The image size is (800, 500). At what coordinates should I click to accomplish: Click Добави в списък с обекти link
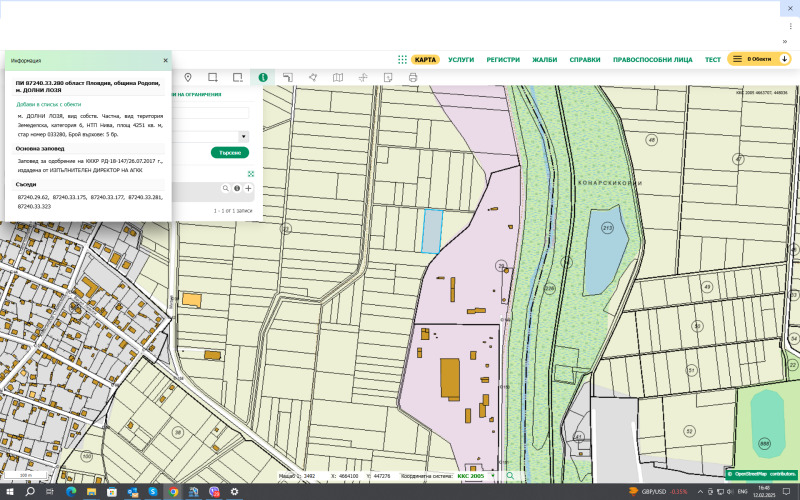pyautogui.click(x=48, y=103)
